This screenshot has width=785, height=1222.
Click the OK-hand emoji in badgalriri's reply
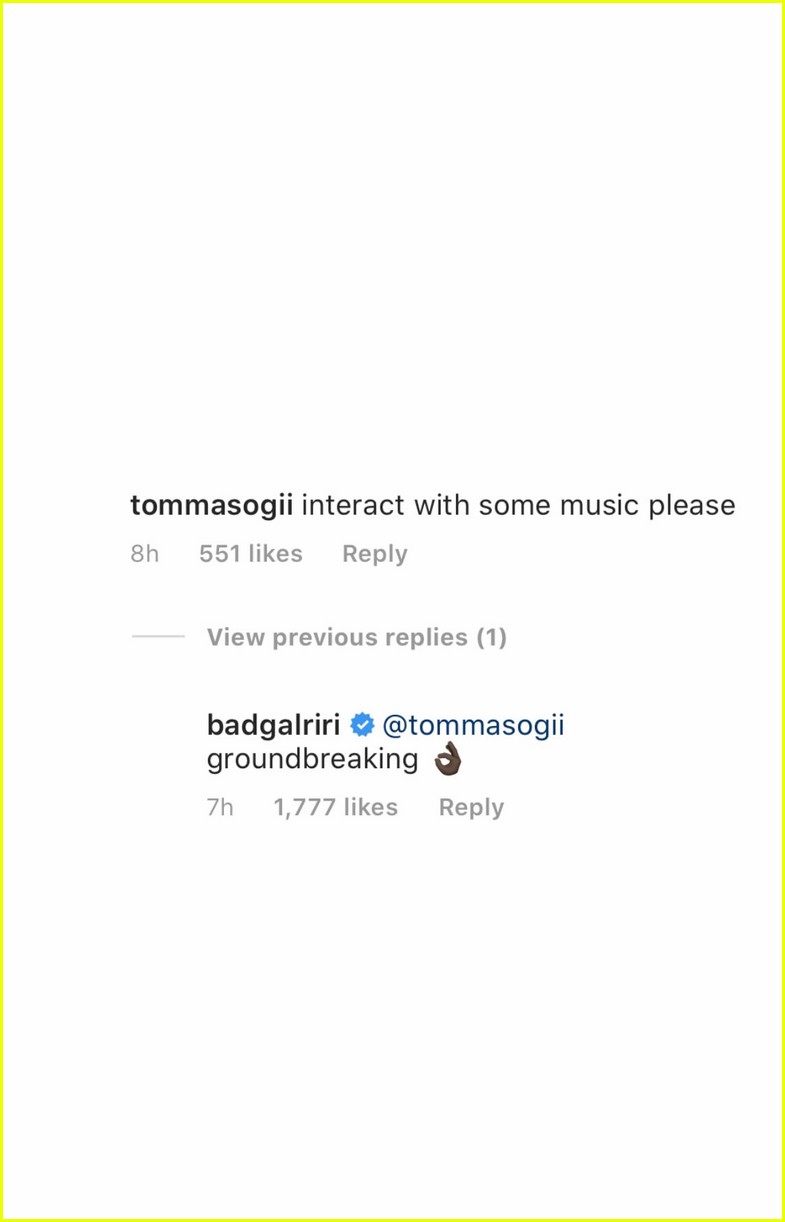(x=450, y=759)
